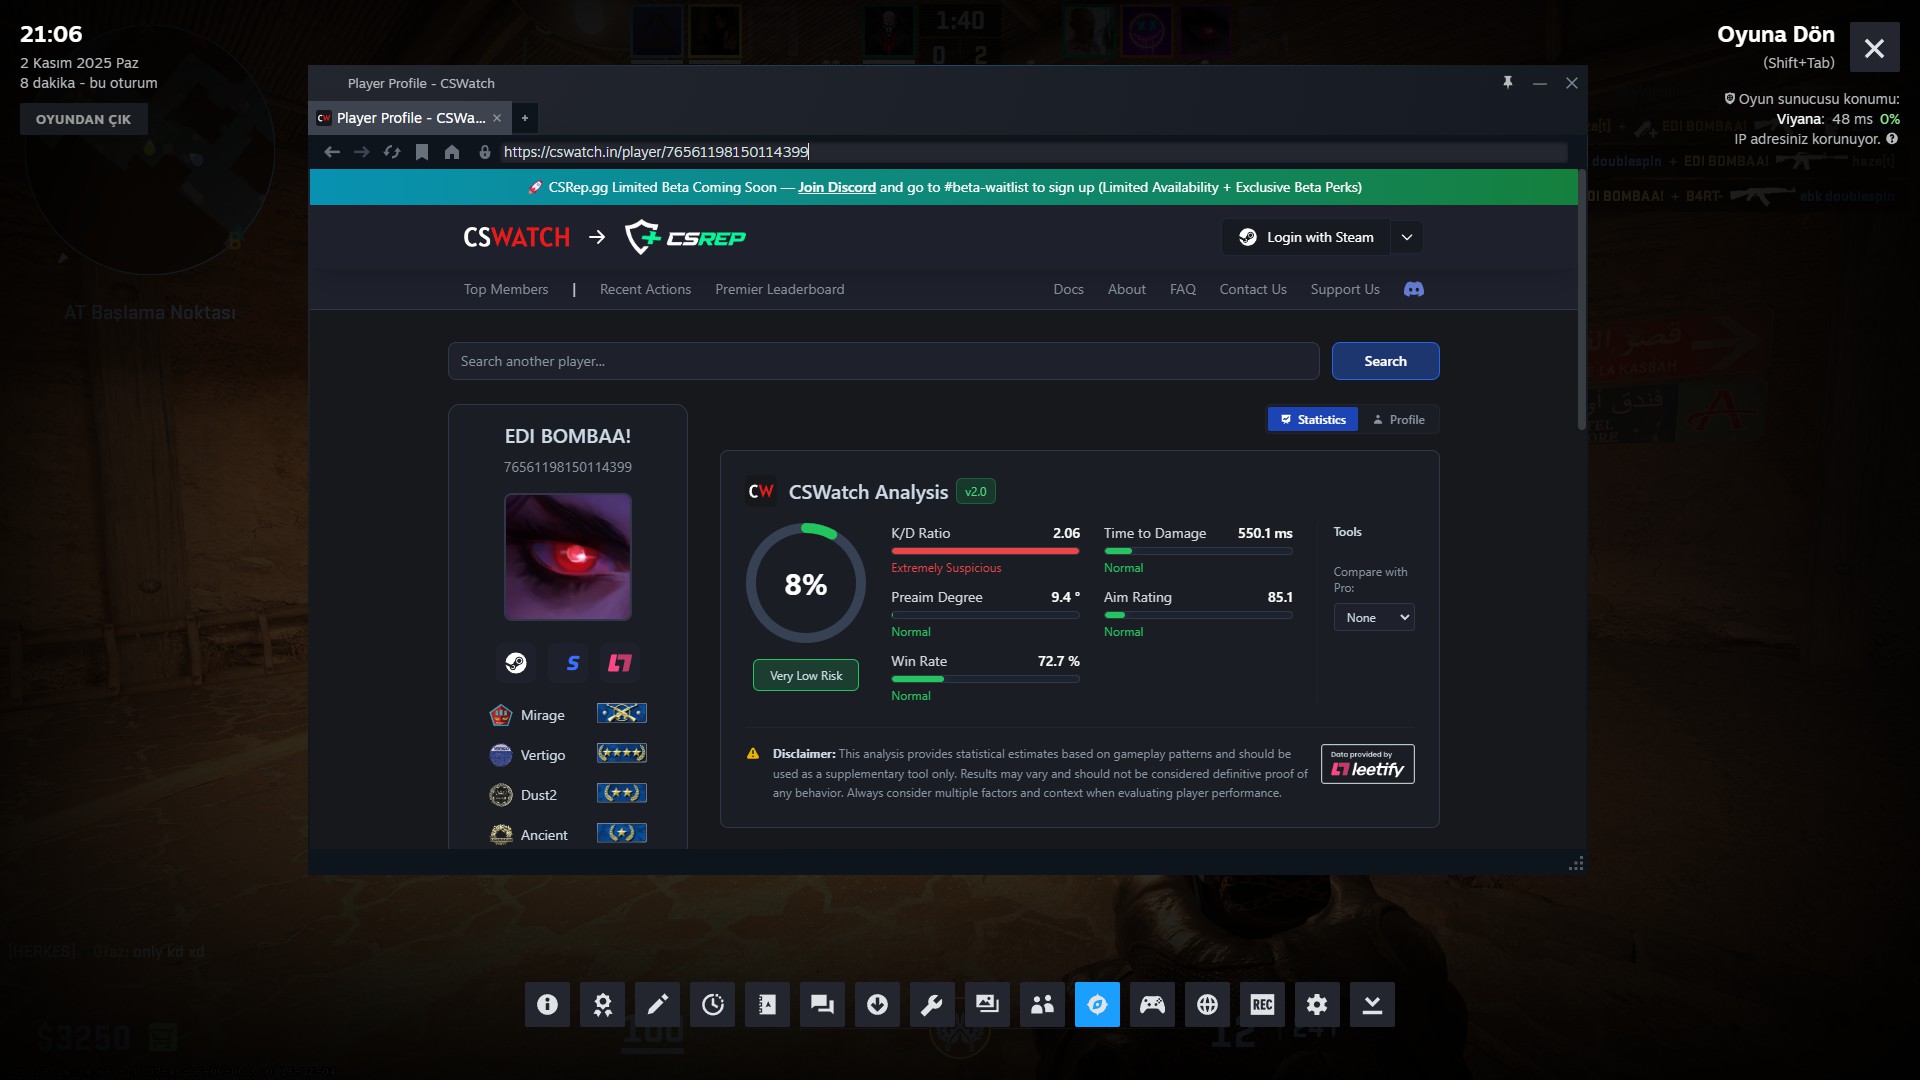
Task: Pin the overlay browser window
Action: pyautogui.click(x=1507, y=83)
